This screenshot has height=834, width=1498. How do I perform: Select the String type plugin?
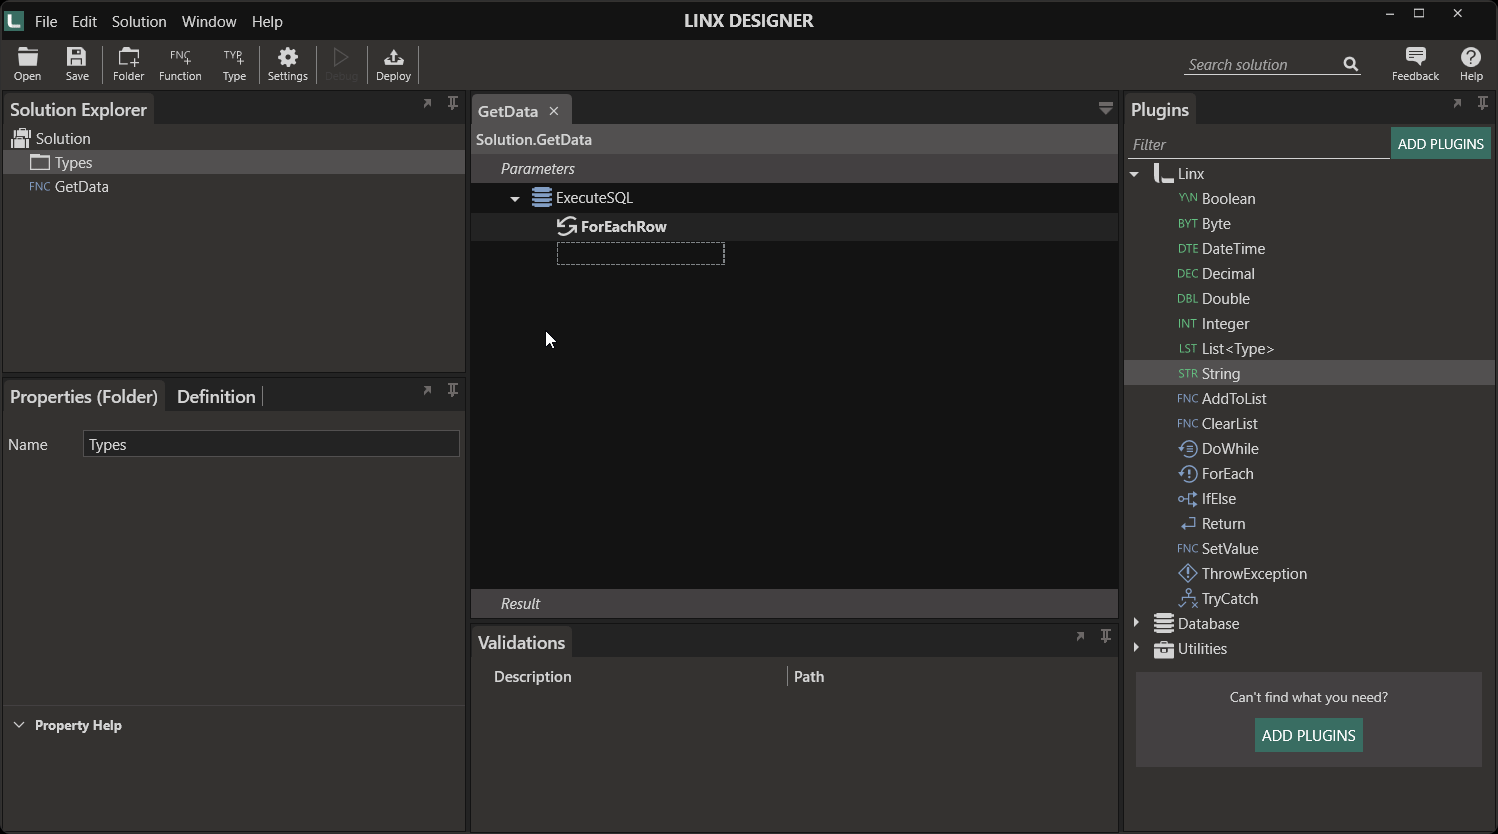tap(1309, 373)
